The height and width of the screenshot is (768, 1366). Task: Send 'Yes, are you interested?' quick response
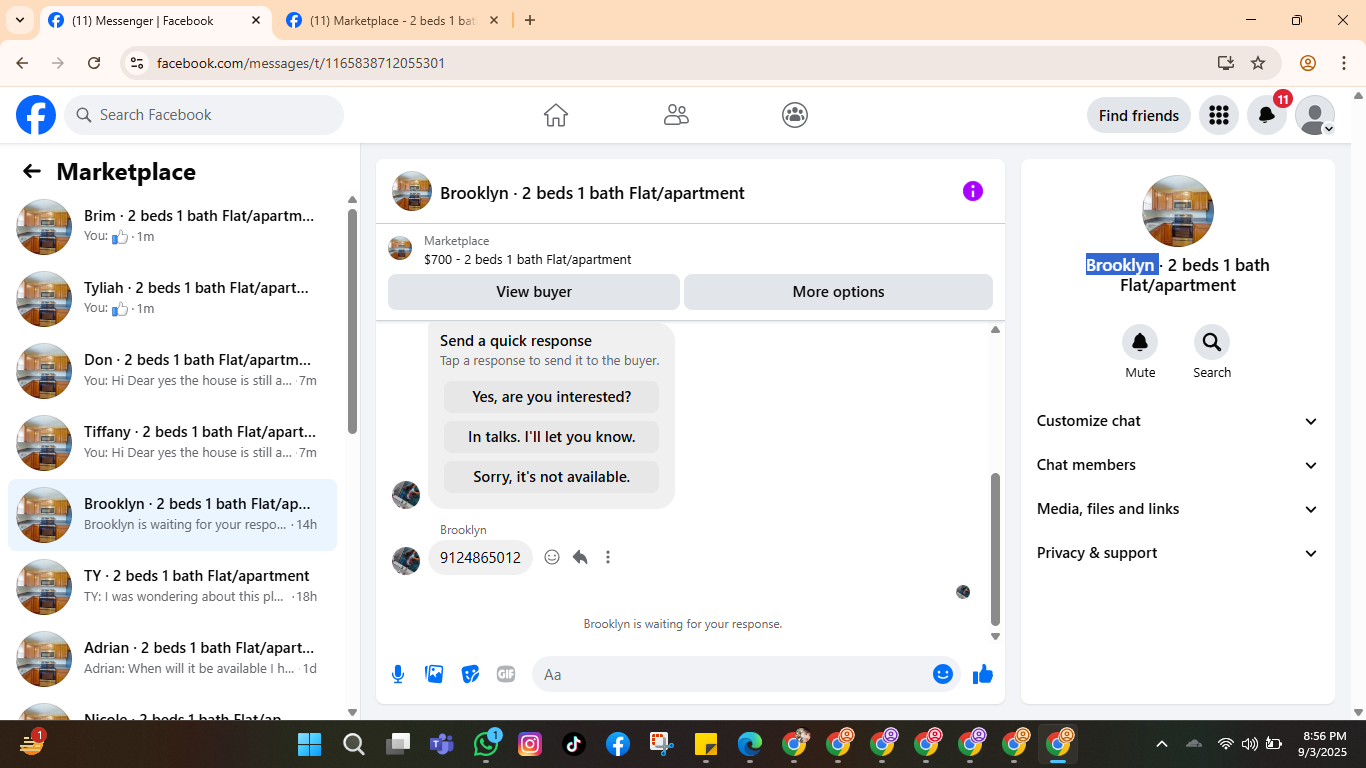point(552,397)
